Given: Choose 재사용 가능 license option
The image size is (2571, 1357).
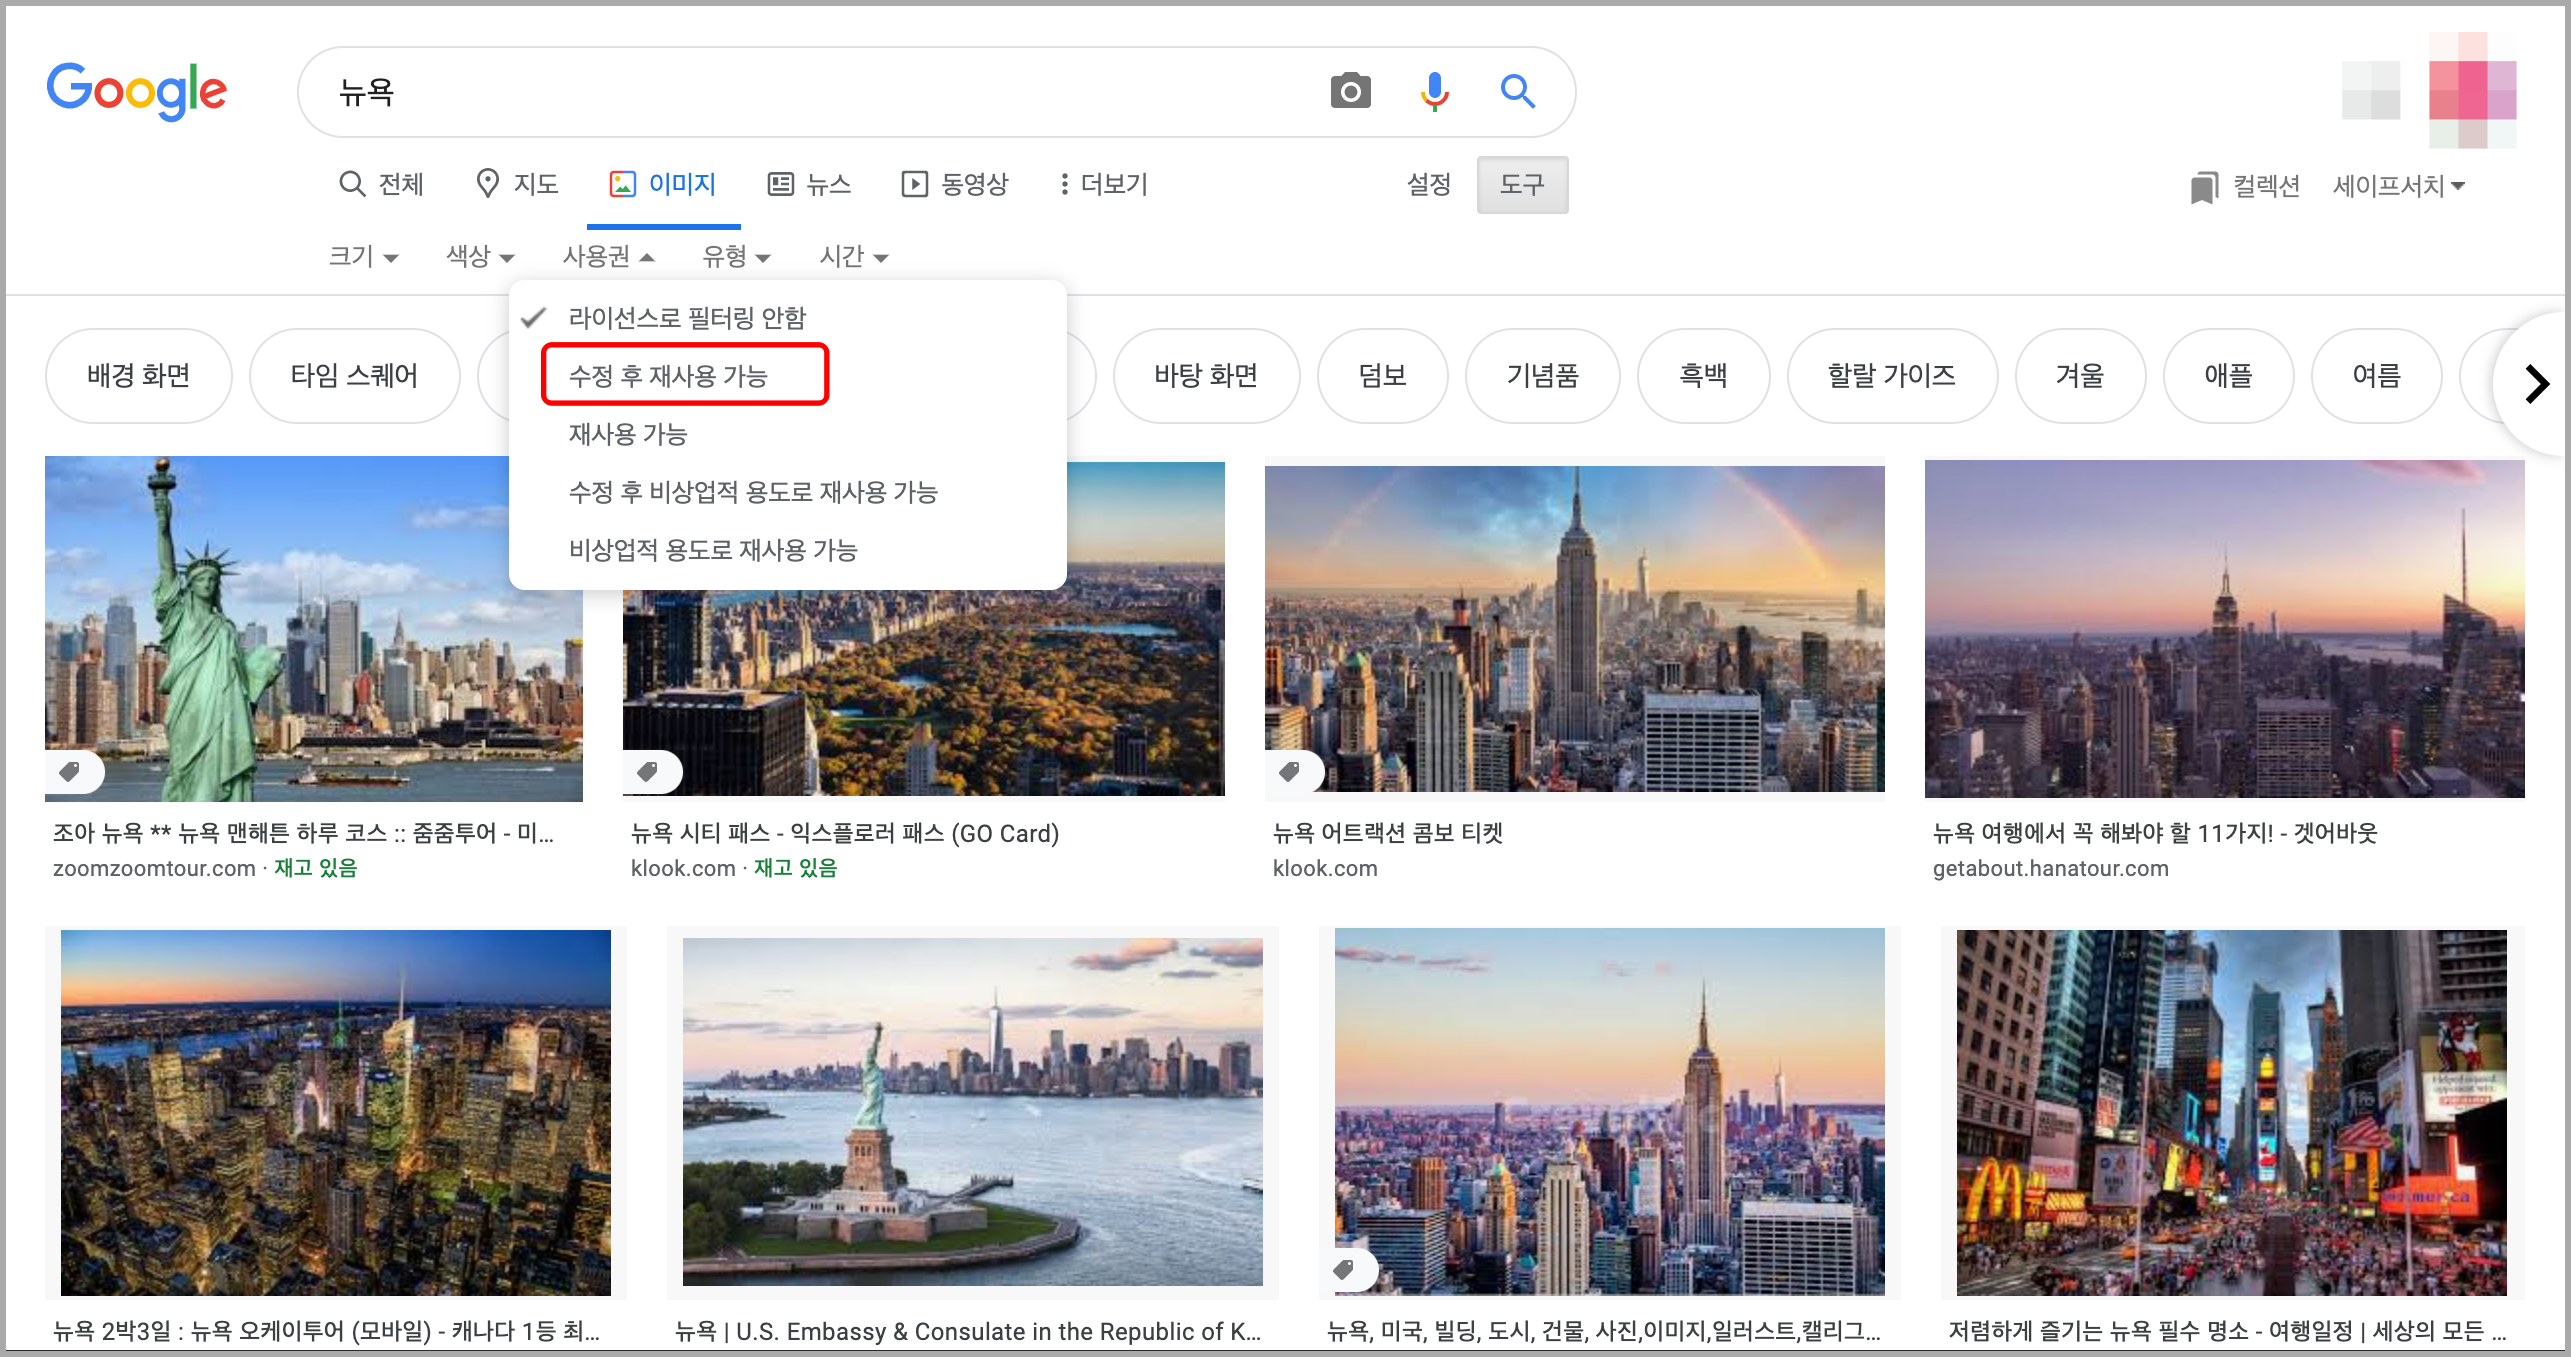Looking at the screenshot, I should coord(627,434).
